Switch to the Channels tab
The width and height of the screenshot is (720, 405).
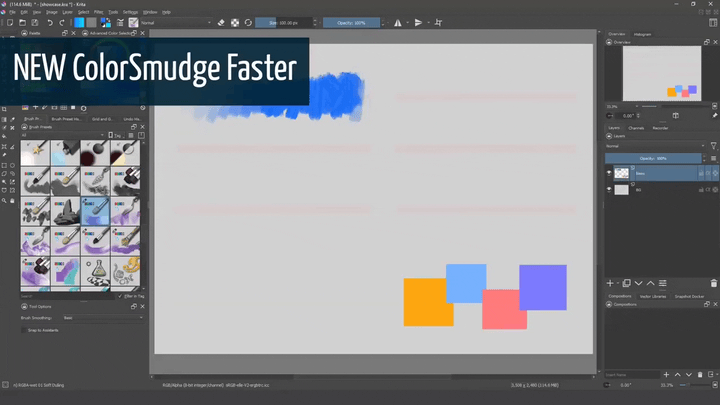point(636,128)
